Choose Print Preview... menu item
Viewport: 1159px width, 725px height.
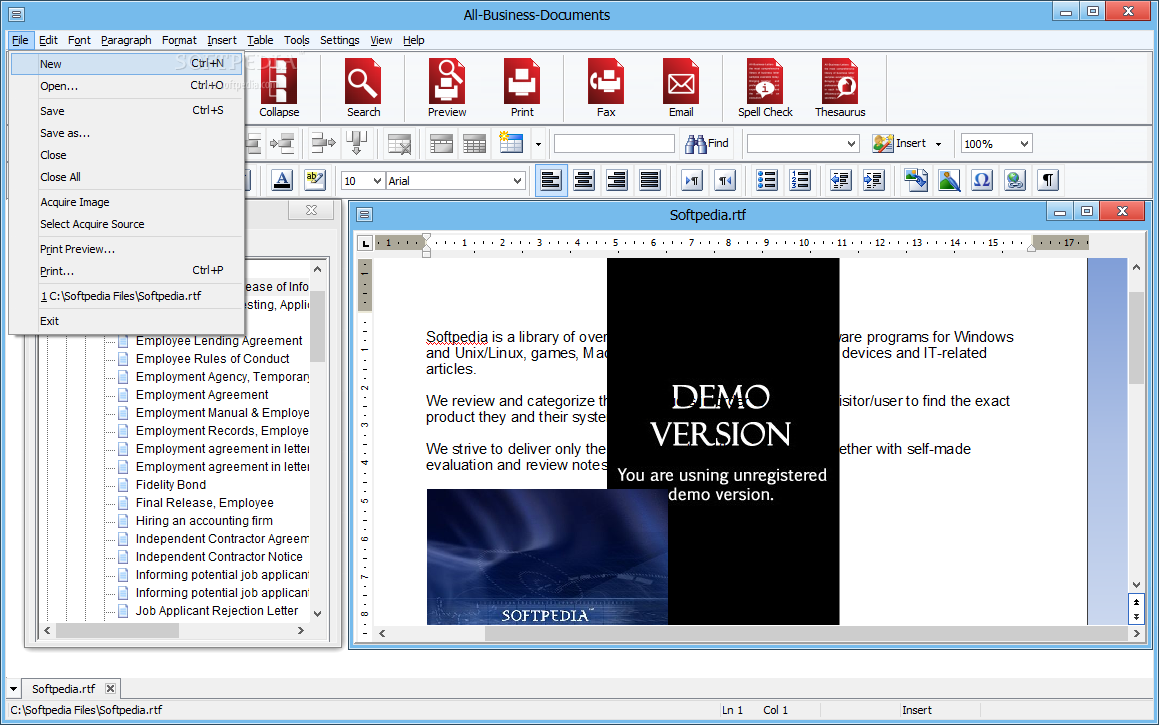[x=126, y=249]
